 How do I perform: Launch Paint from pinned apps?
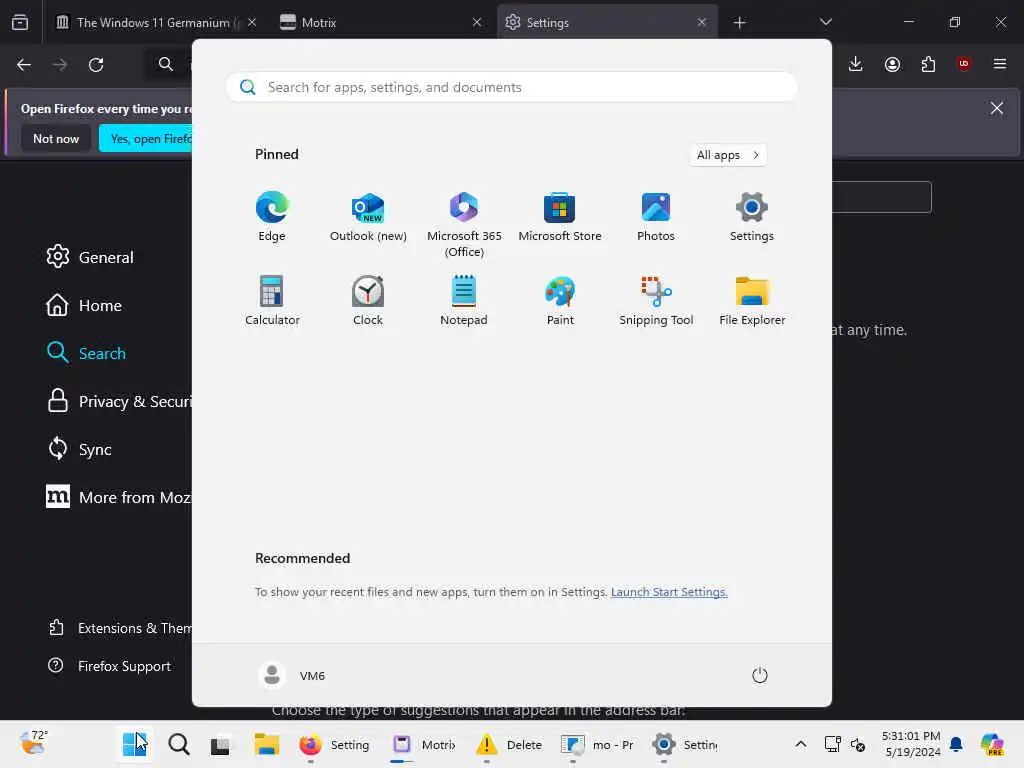point(560,300)
